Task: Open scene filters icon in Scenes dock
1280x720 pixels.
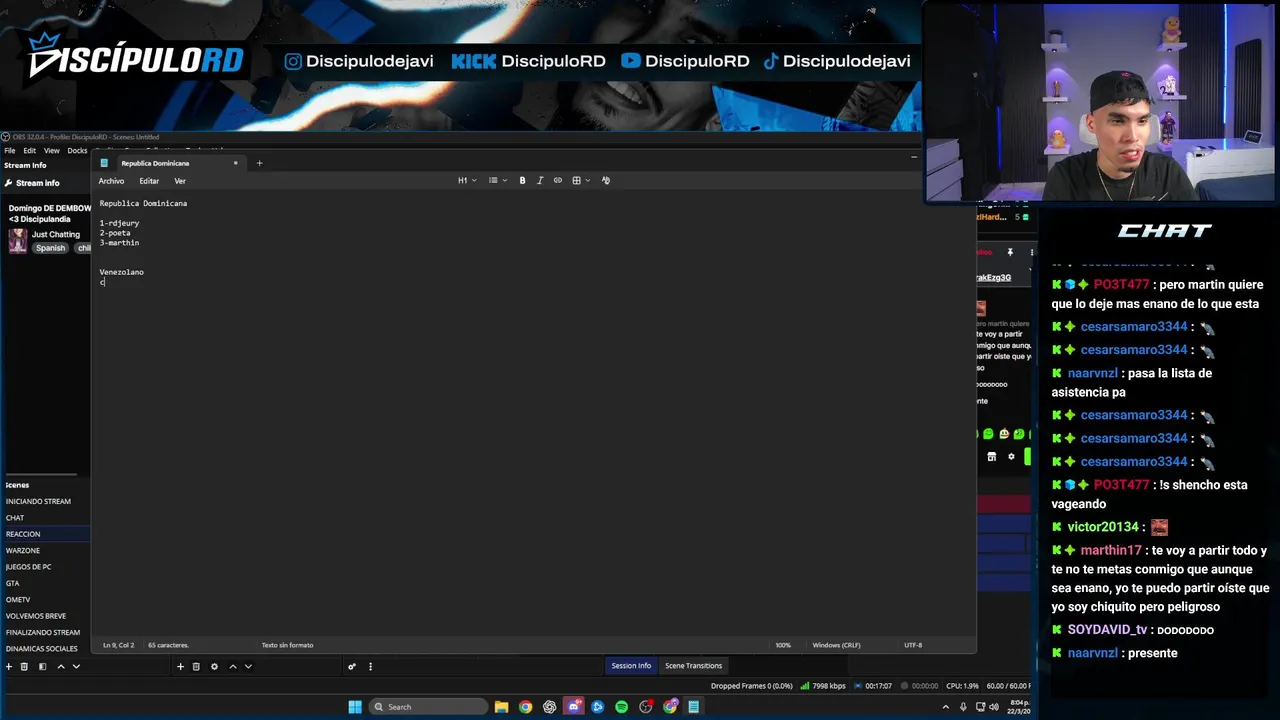Action: [42, 666]
